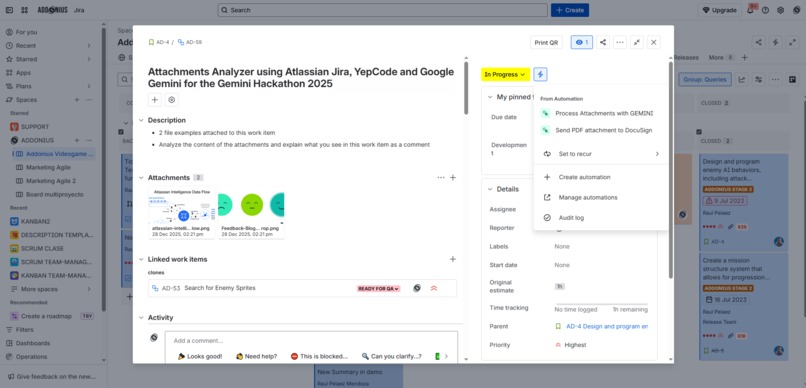Open the Audit log menu entry
This screenshot has height=388, width=806.
[x=601, y=218]
